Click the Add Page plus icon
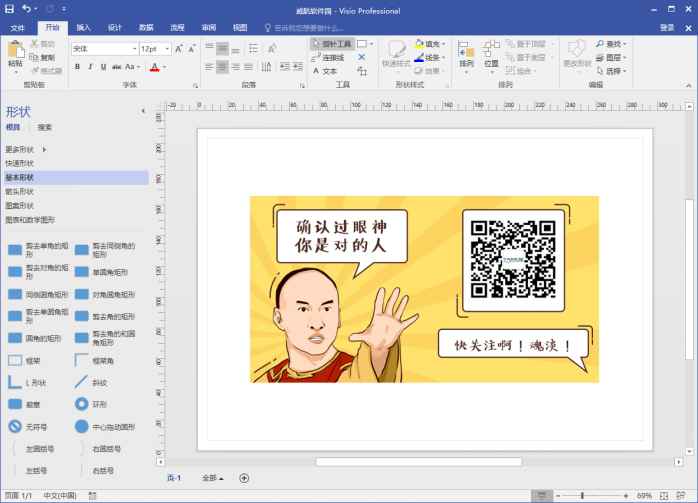This screenshot has width=698, height=503. [x=244, y=478]
